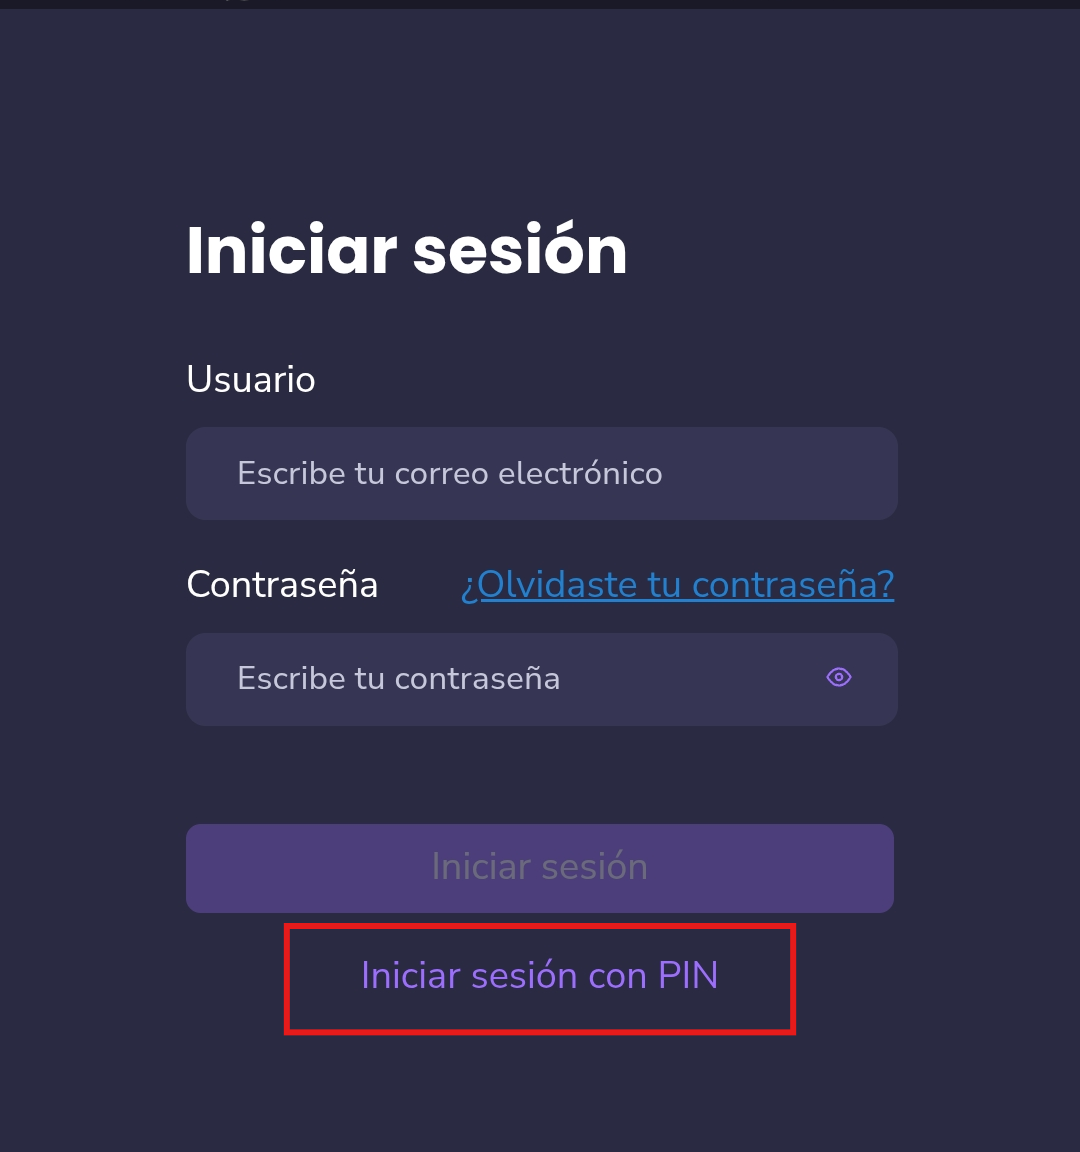Screen dimensions: 1080x1152
Task: Choose "Iniciar sesión con PIN"
Action: [x=540, y=976]
